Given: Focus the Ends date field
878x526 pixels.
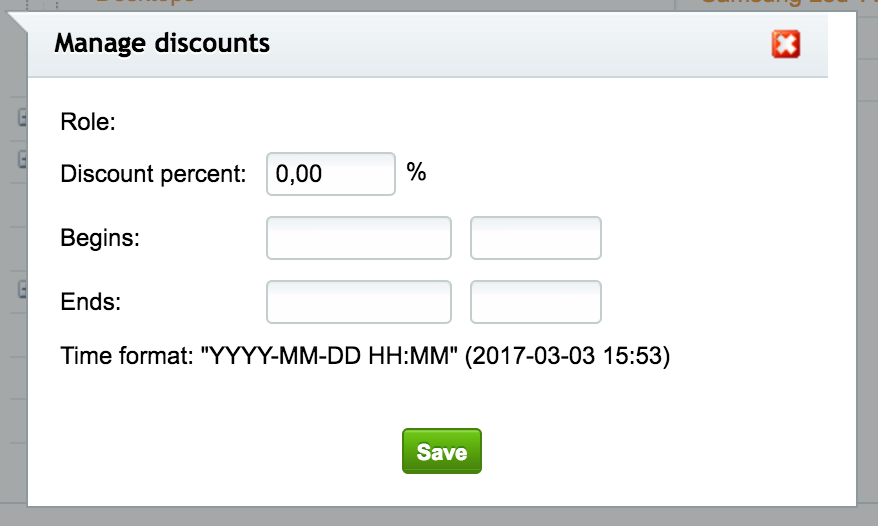Looking at the screenshot, I should [359, 302].
